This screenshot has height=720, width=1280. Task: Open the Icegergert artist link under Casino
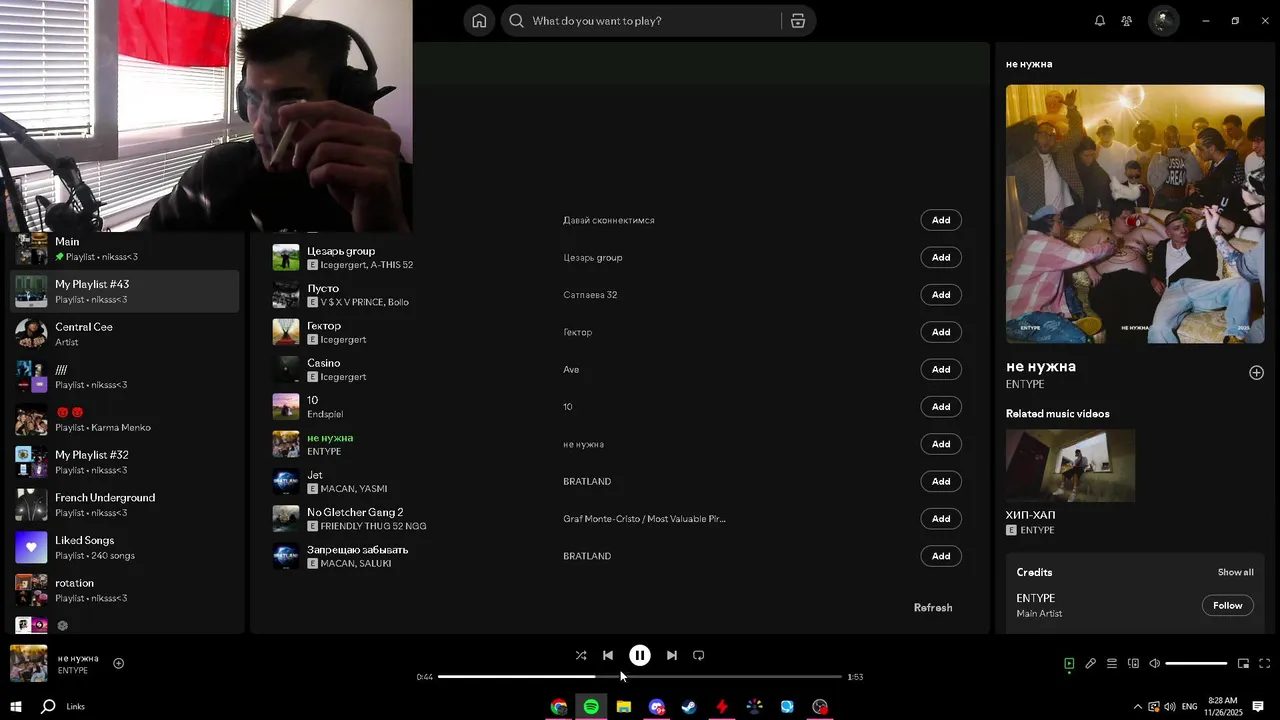click(343, 377)
